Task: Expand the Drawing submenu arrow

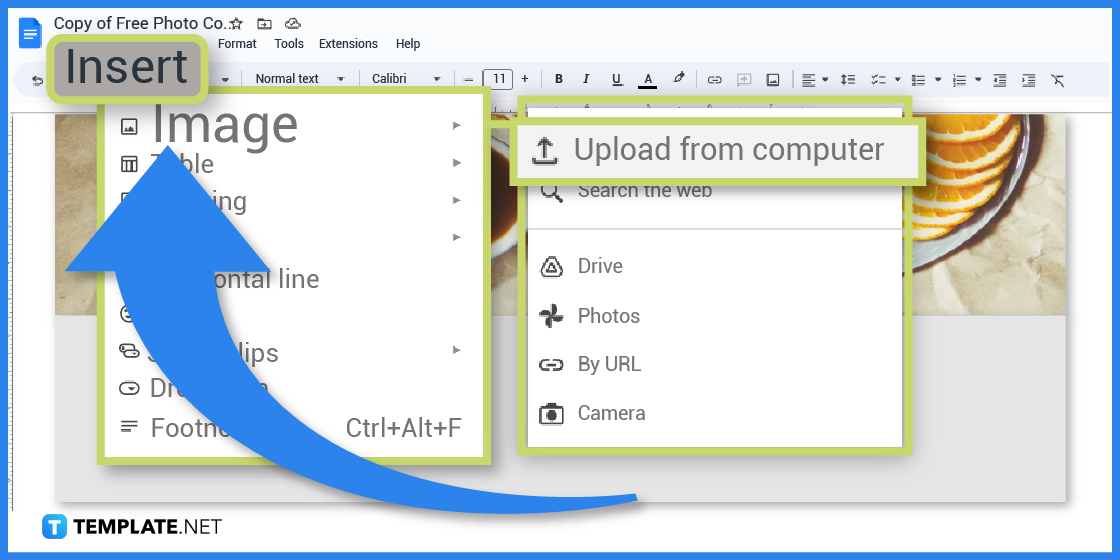Action: pos(456,200)
